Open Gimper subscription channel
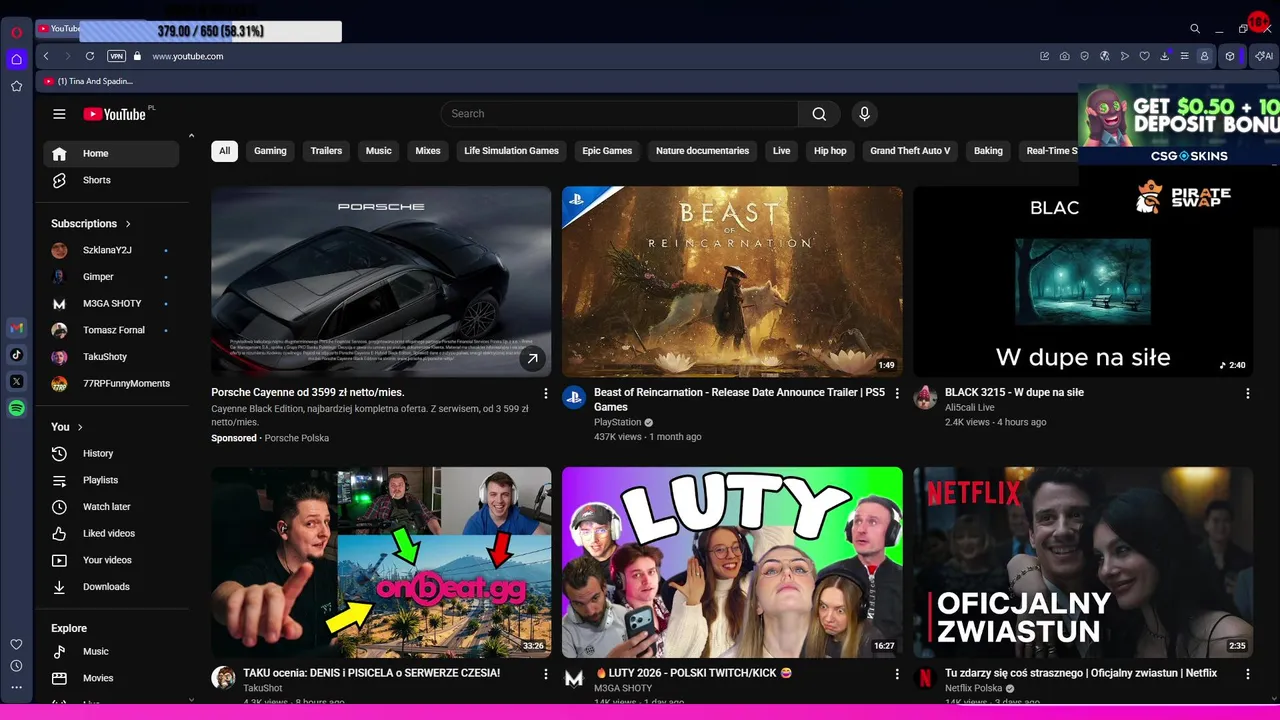The width and height of the screenshot is (1280, 720). click(x=111, y=277)
